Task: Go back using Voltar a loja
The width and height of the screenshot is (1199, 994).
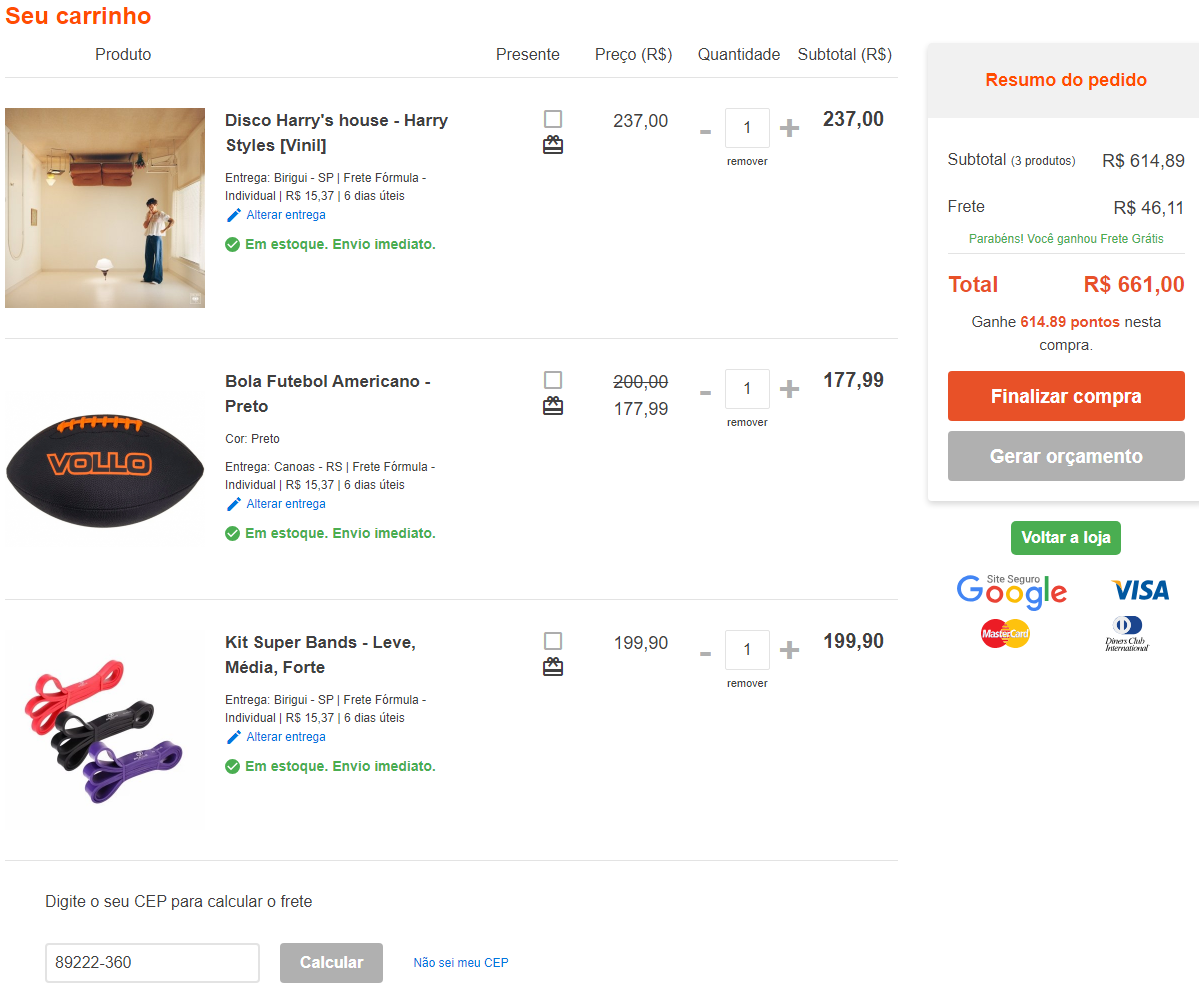Action: click(1066, 538)
